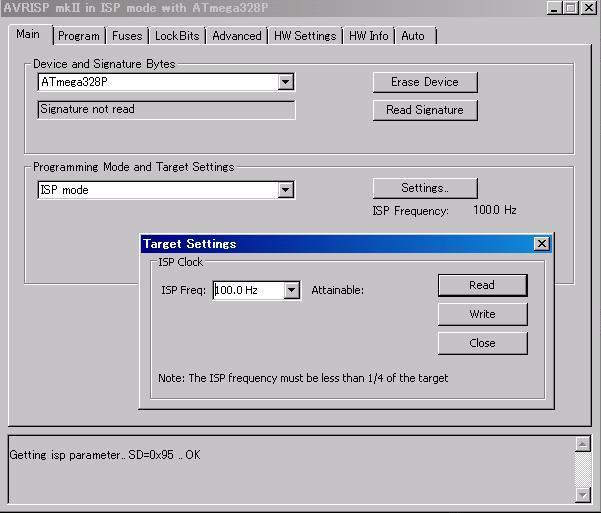This screenshot has width=601, height=513.
Task: Click log scrollbar up arrow
Action: point(583,444)
